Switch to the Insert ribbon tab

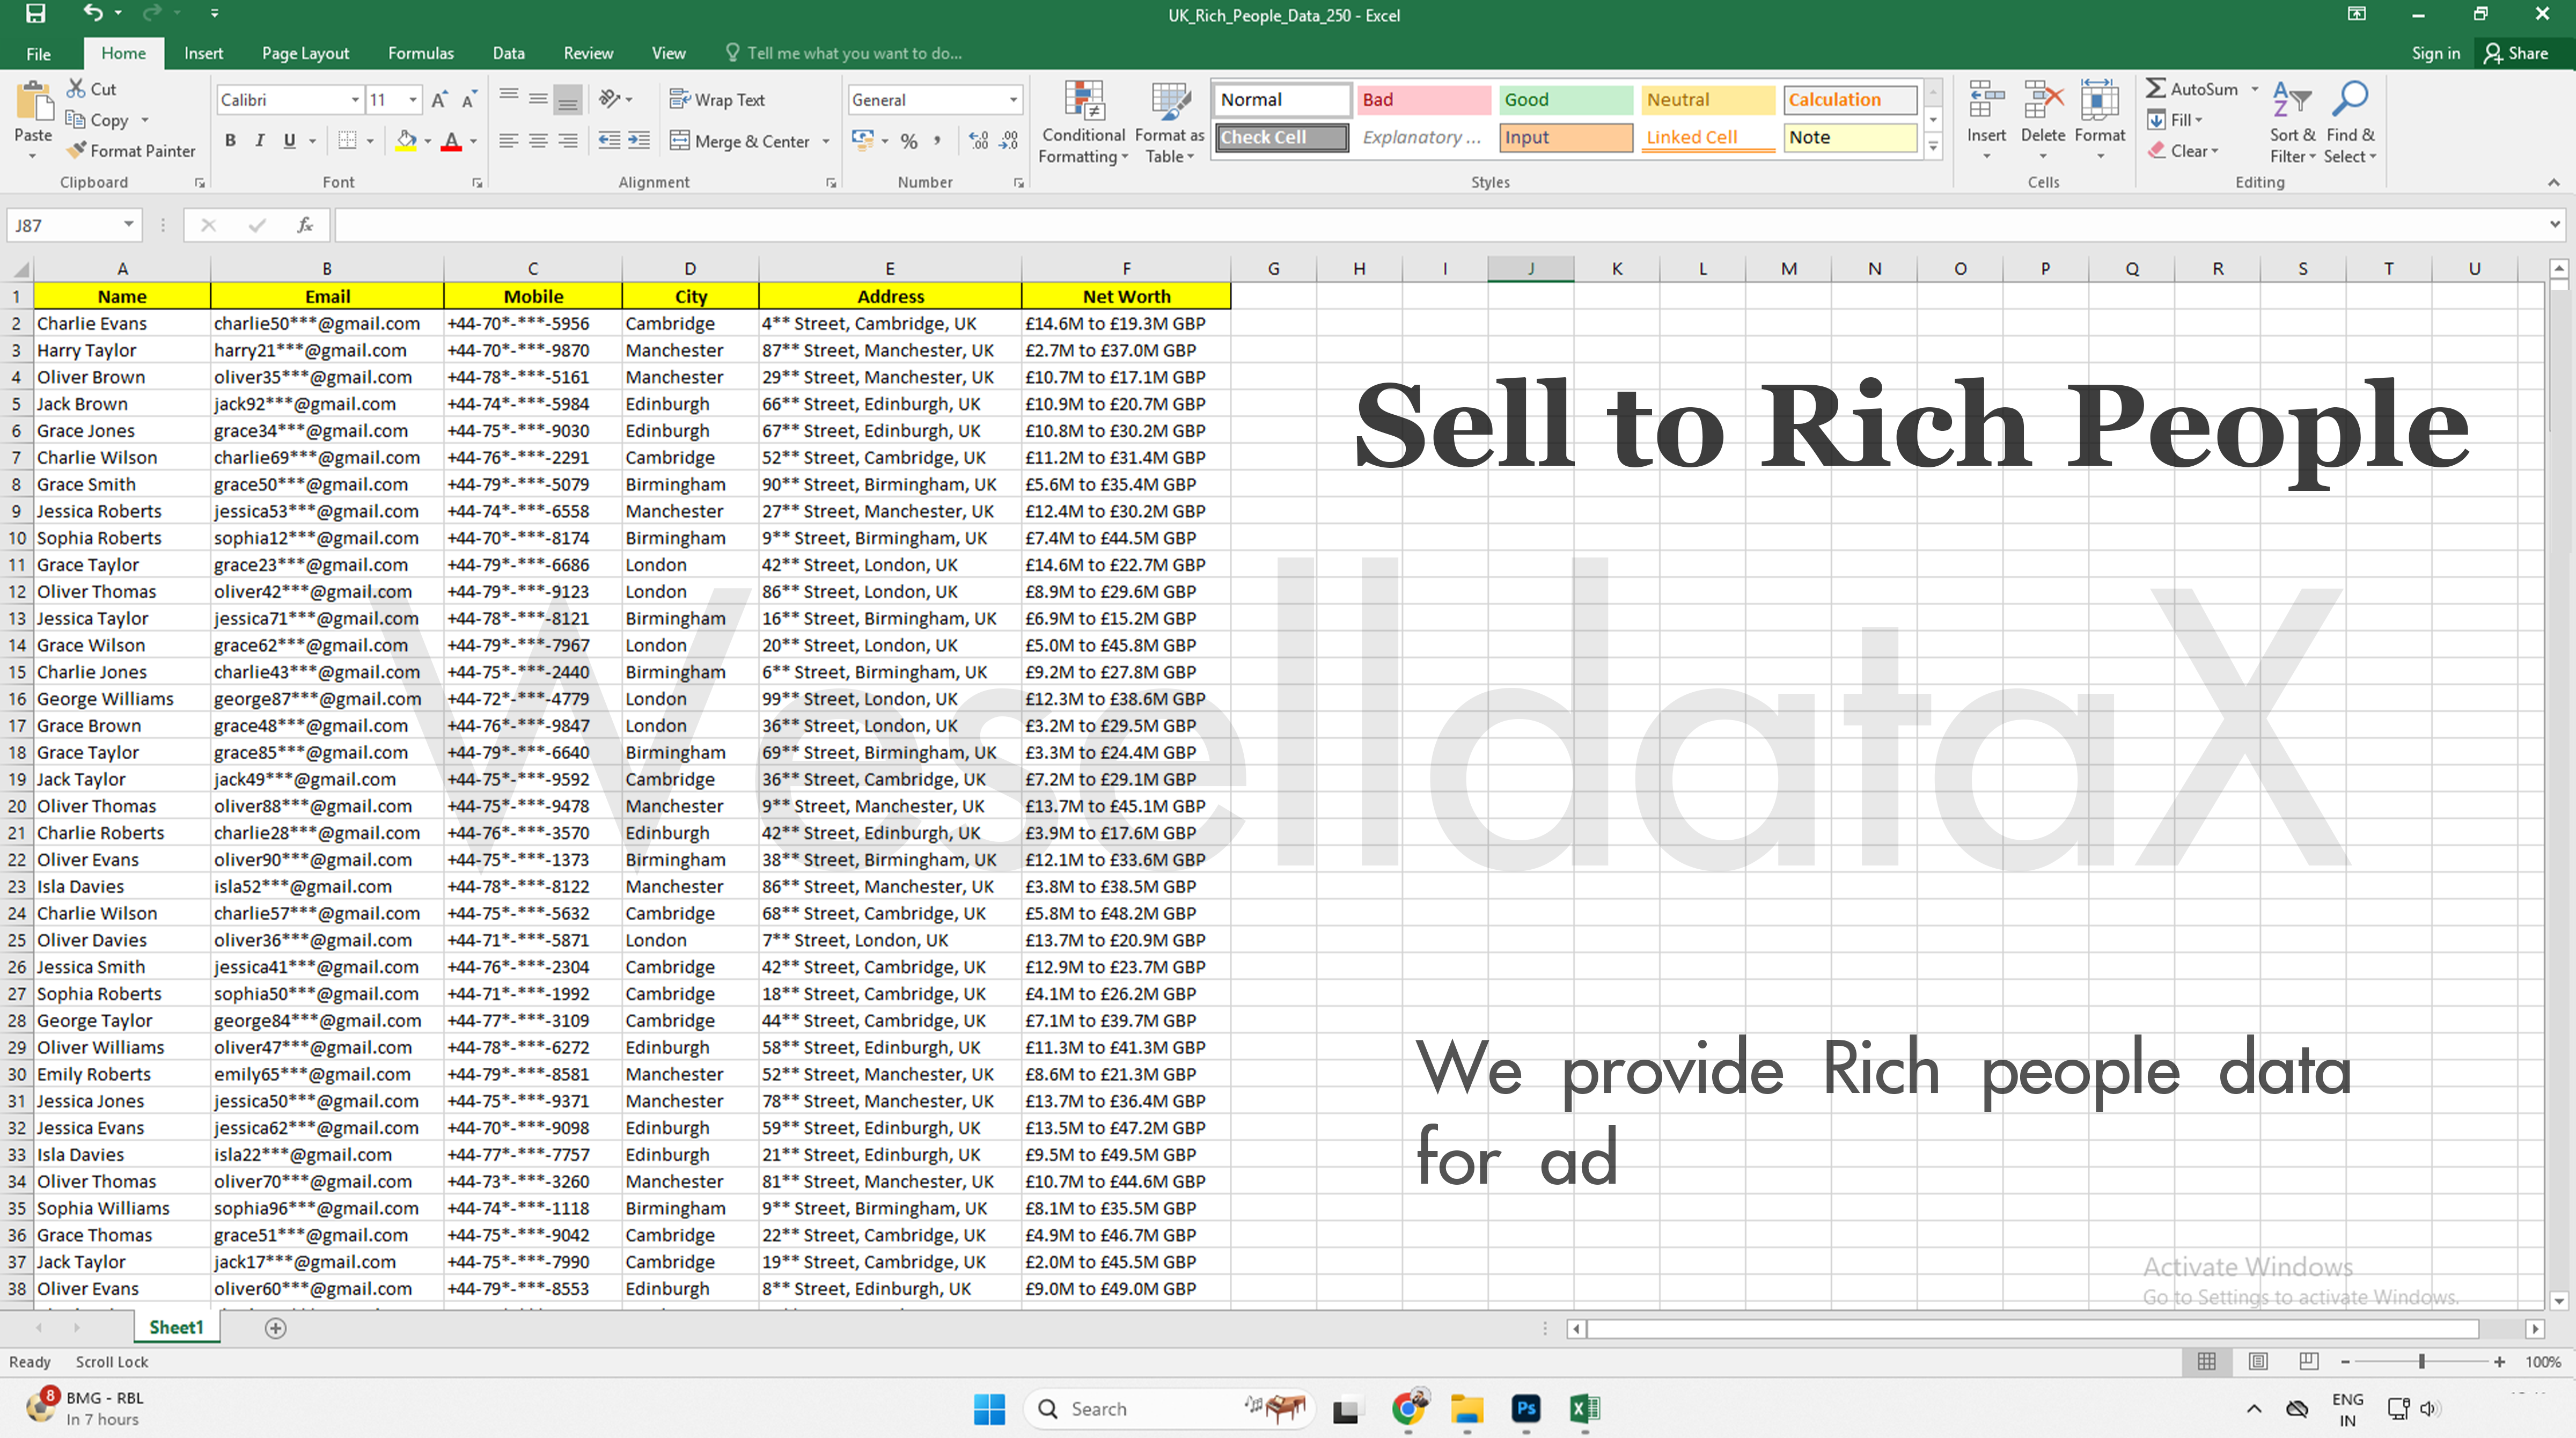pyautogui.click(x=203, y=53)
